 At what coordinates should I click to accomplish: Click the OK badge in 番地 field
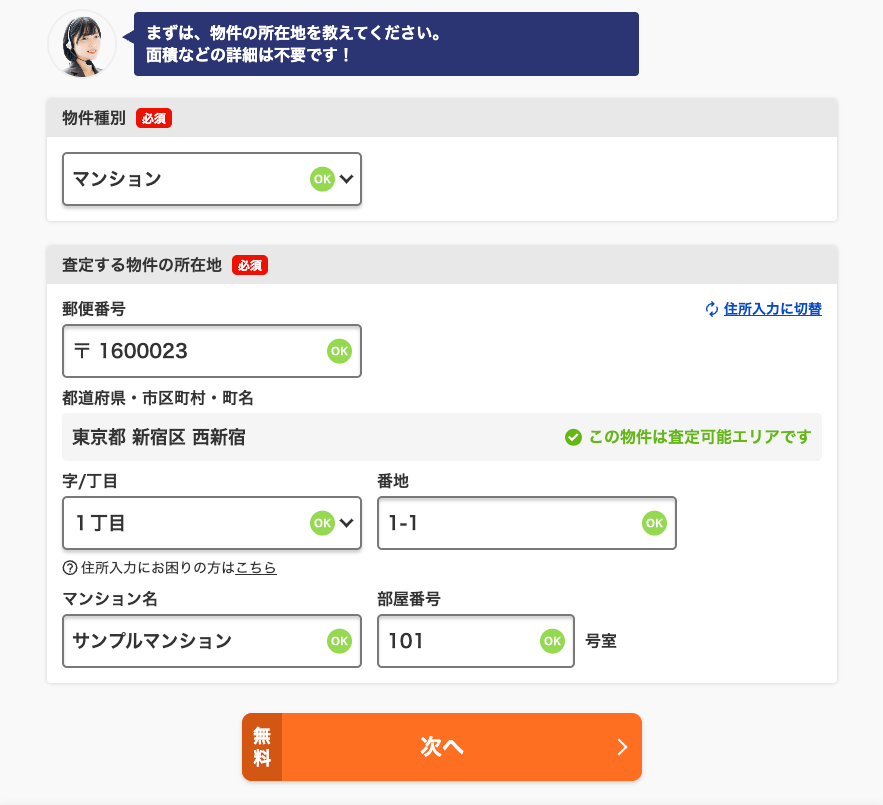(x=654, y=523)
